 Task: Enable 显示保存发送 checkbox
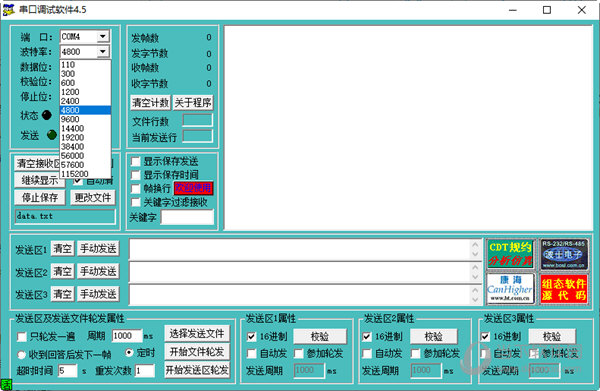135,161
